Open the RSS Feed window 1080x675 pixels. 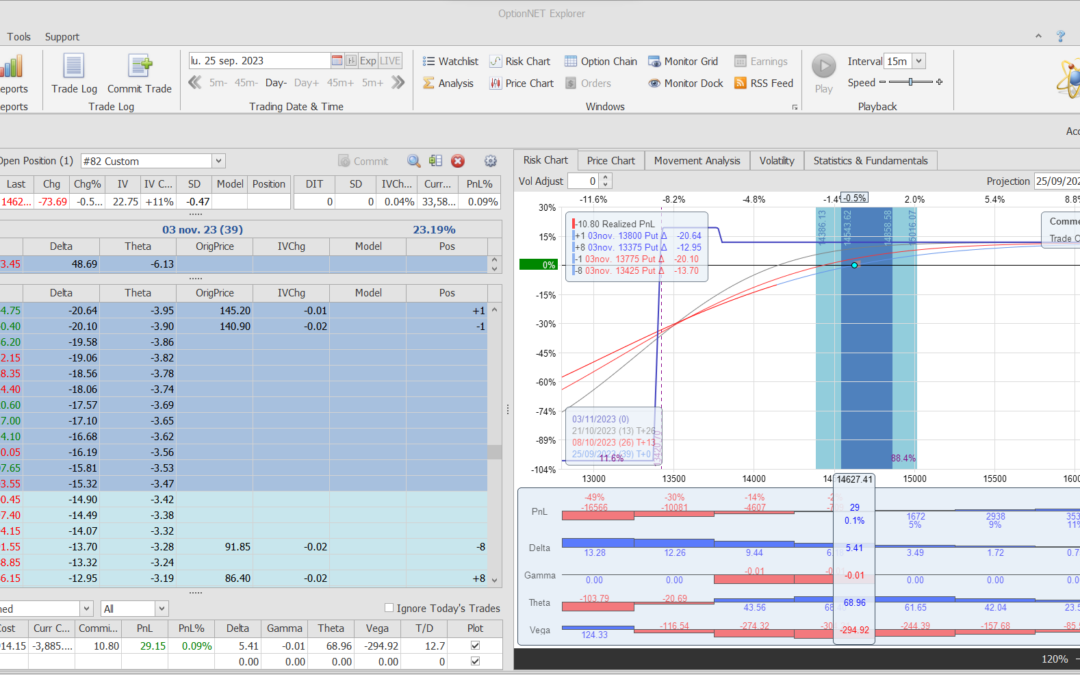pyautogui.click(x=763, y=83)
